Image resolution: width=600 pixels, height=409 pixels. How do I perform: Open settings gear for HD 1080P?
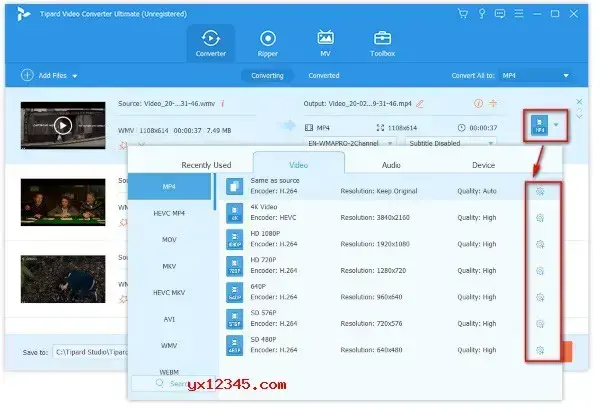point(540,244)
